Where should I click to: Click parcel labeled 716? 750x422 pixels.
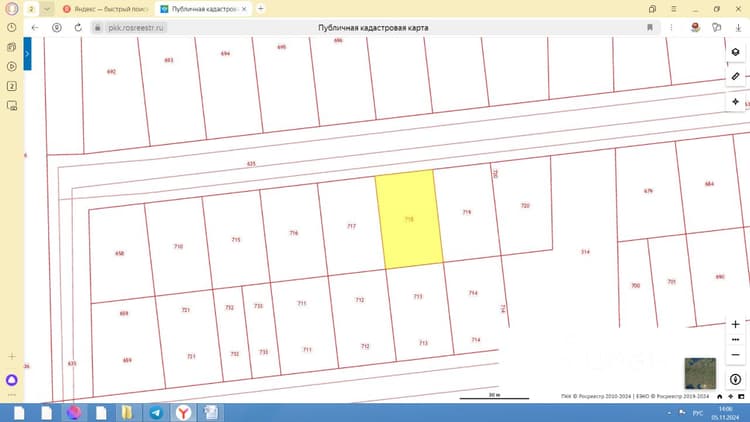tap(294, 233)
